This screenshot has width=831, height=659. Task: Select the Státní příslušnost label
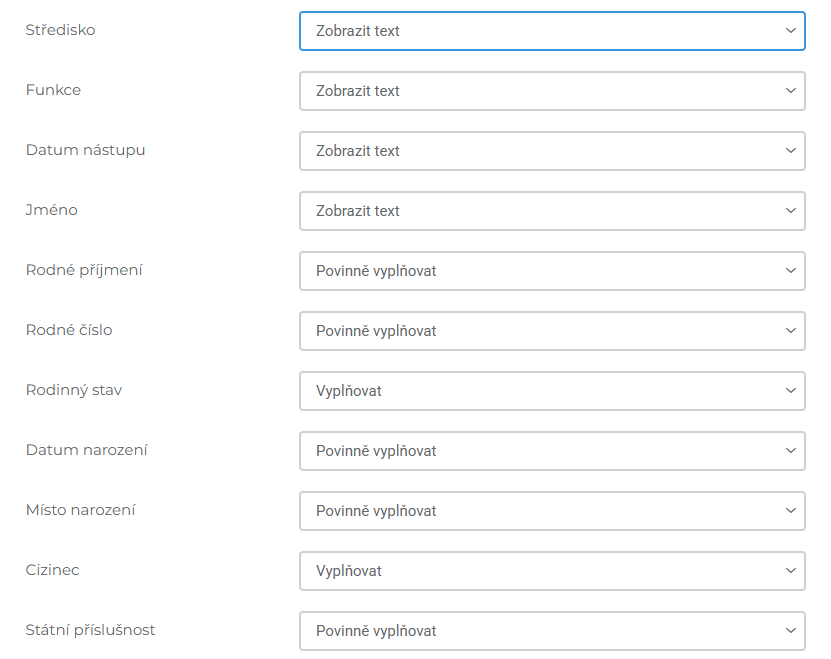90,630
